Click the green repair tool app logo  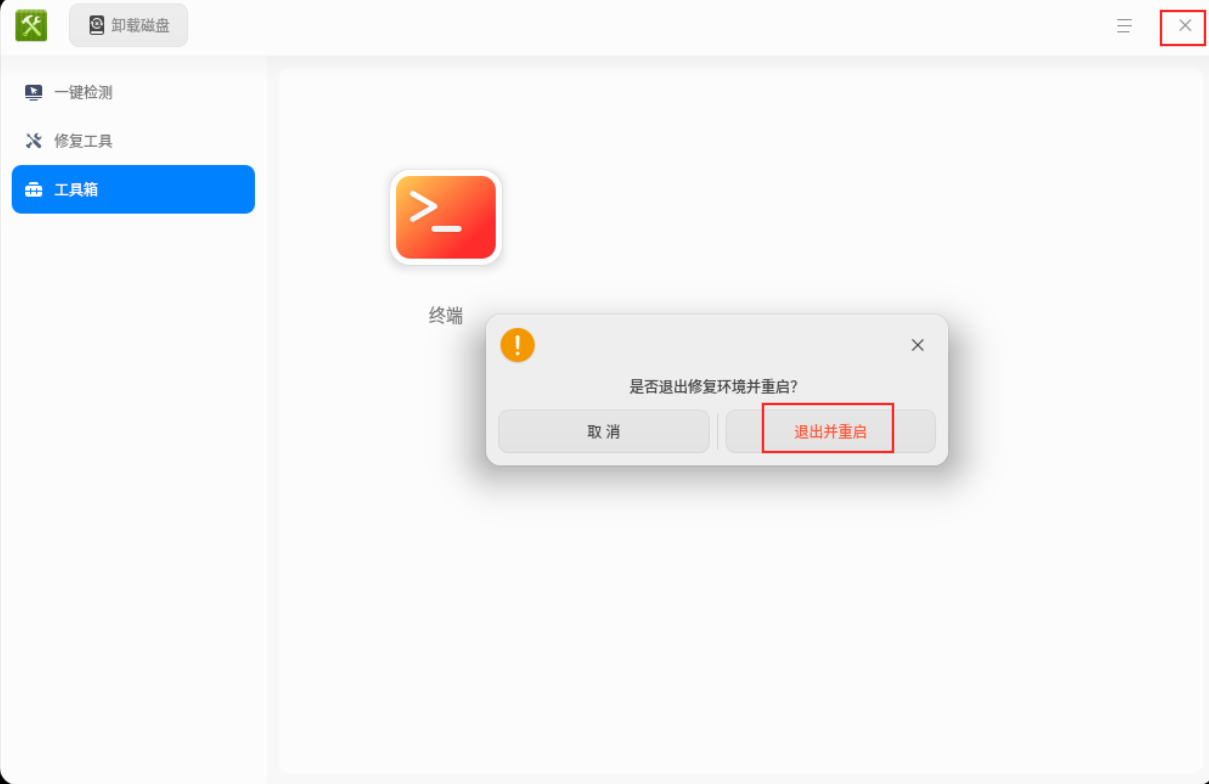coord(31,25)
